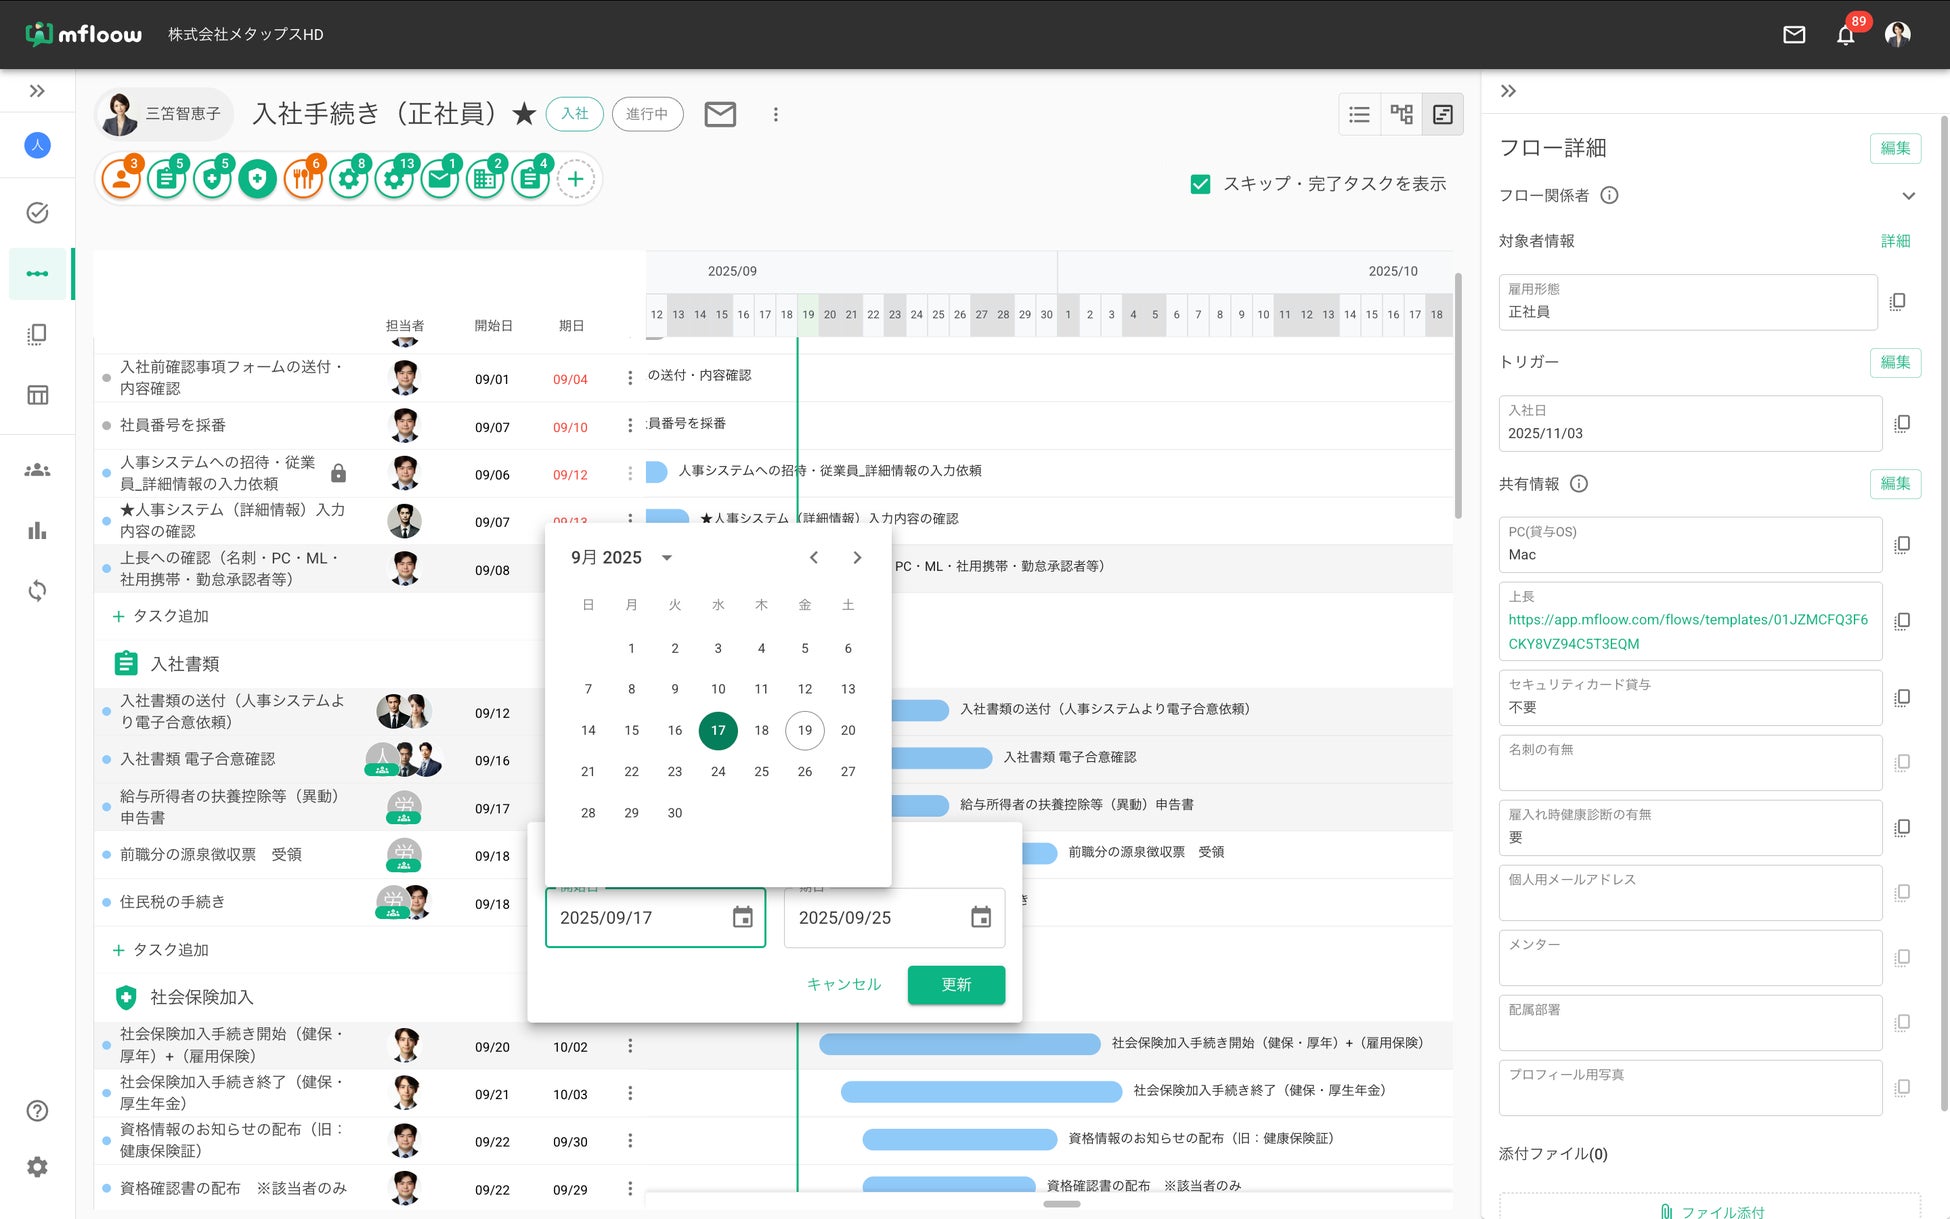Open the bar chart reports sidebar icon

pyautogui.click(x=37, y=530)
